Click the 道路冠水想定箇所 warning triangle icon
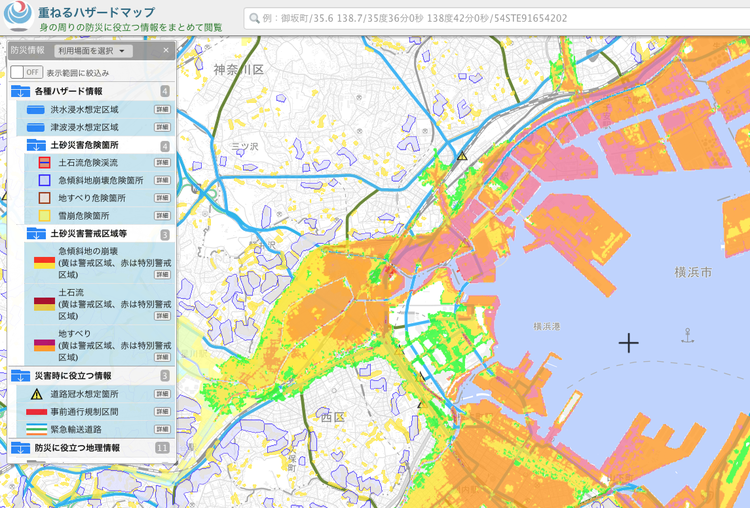 click(x=37, y=394)
